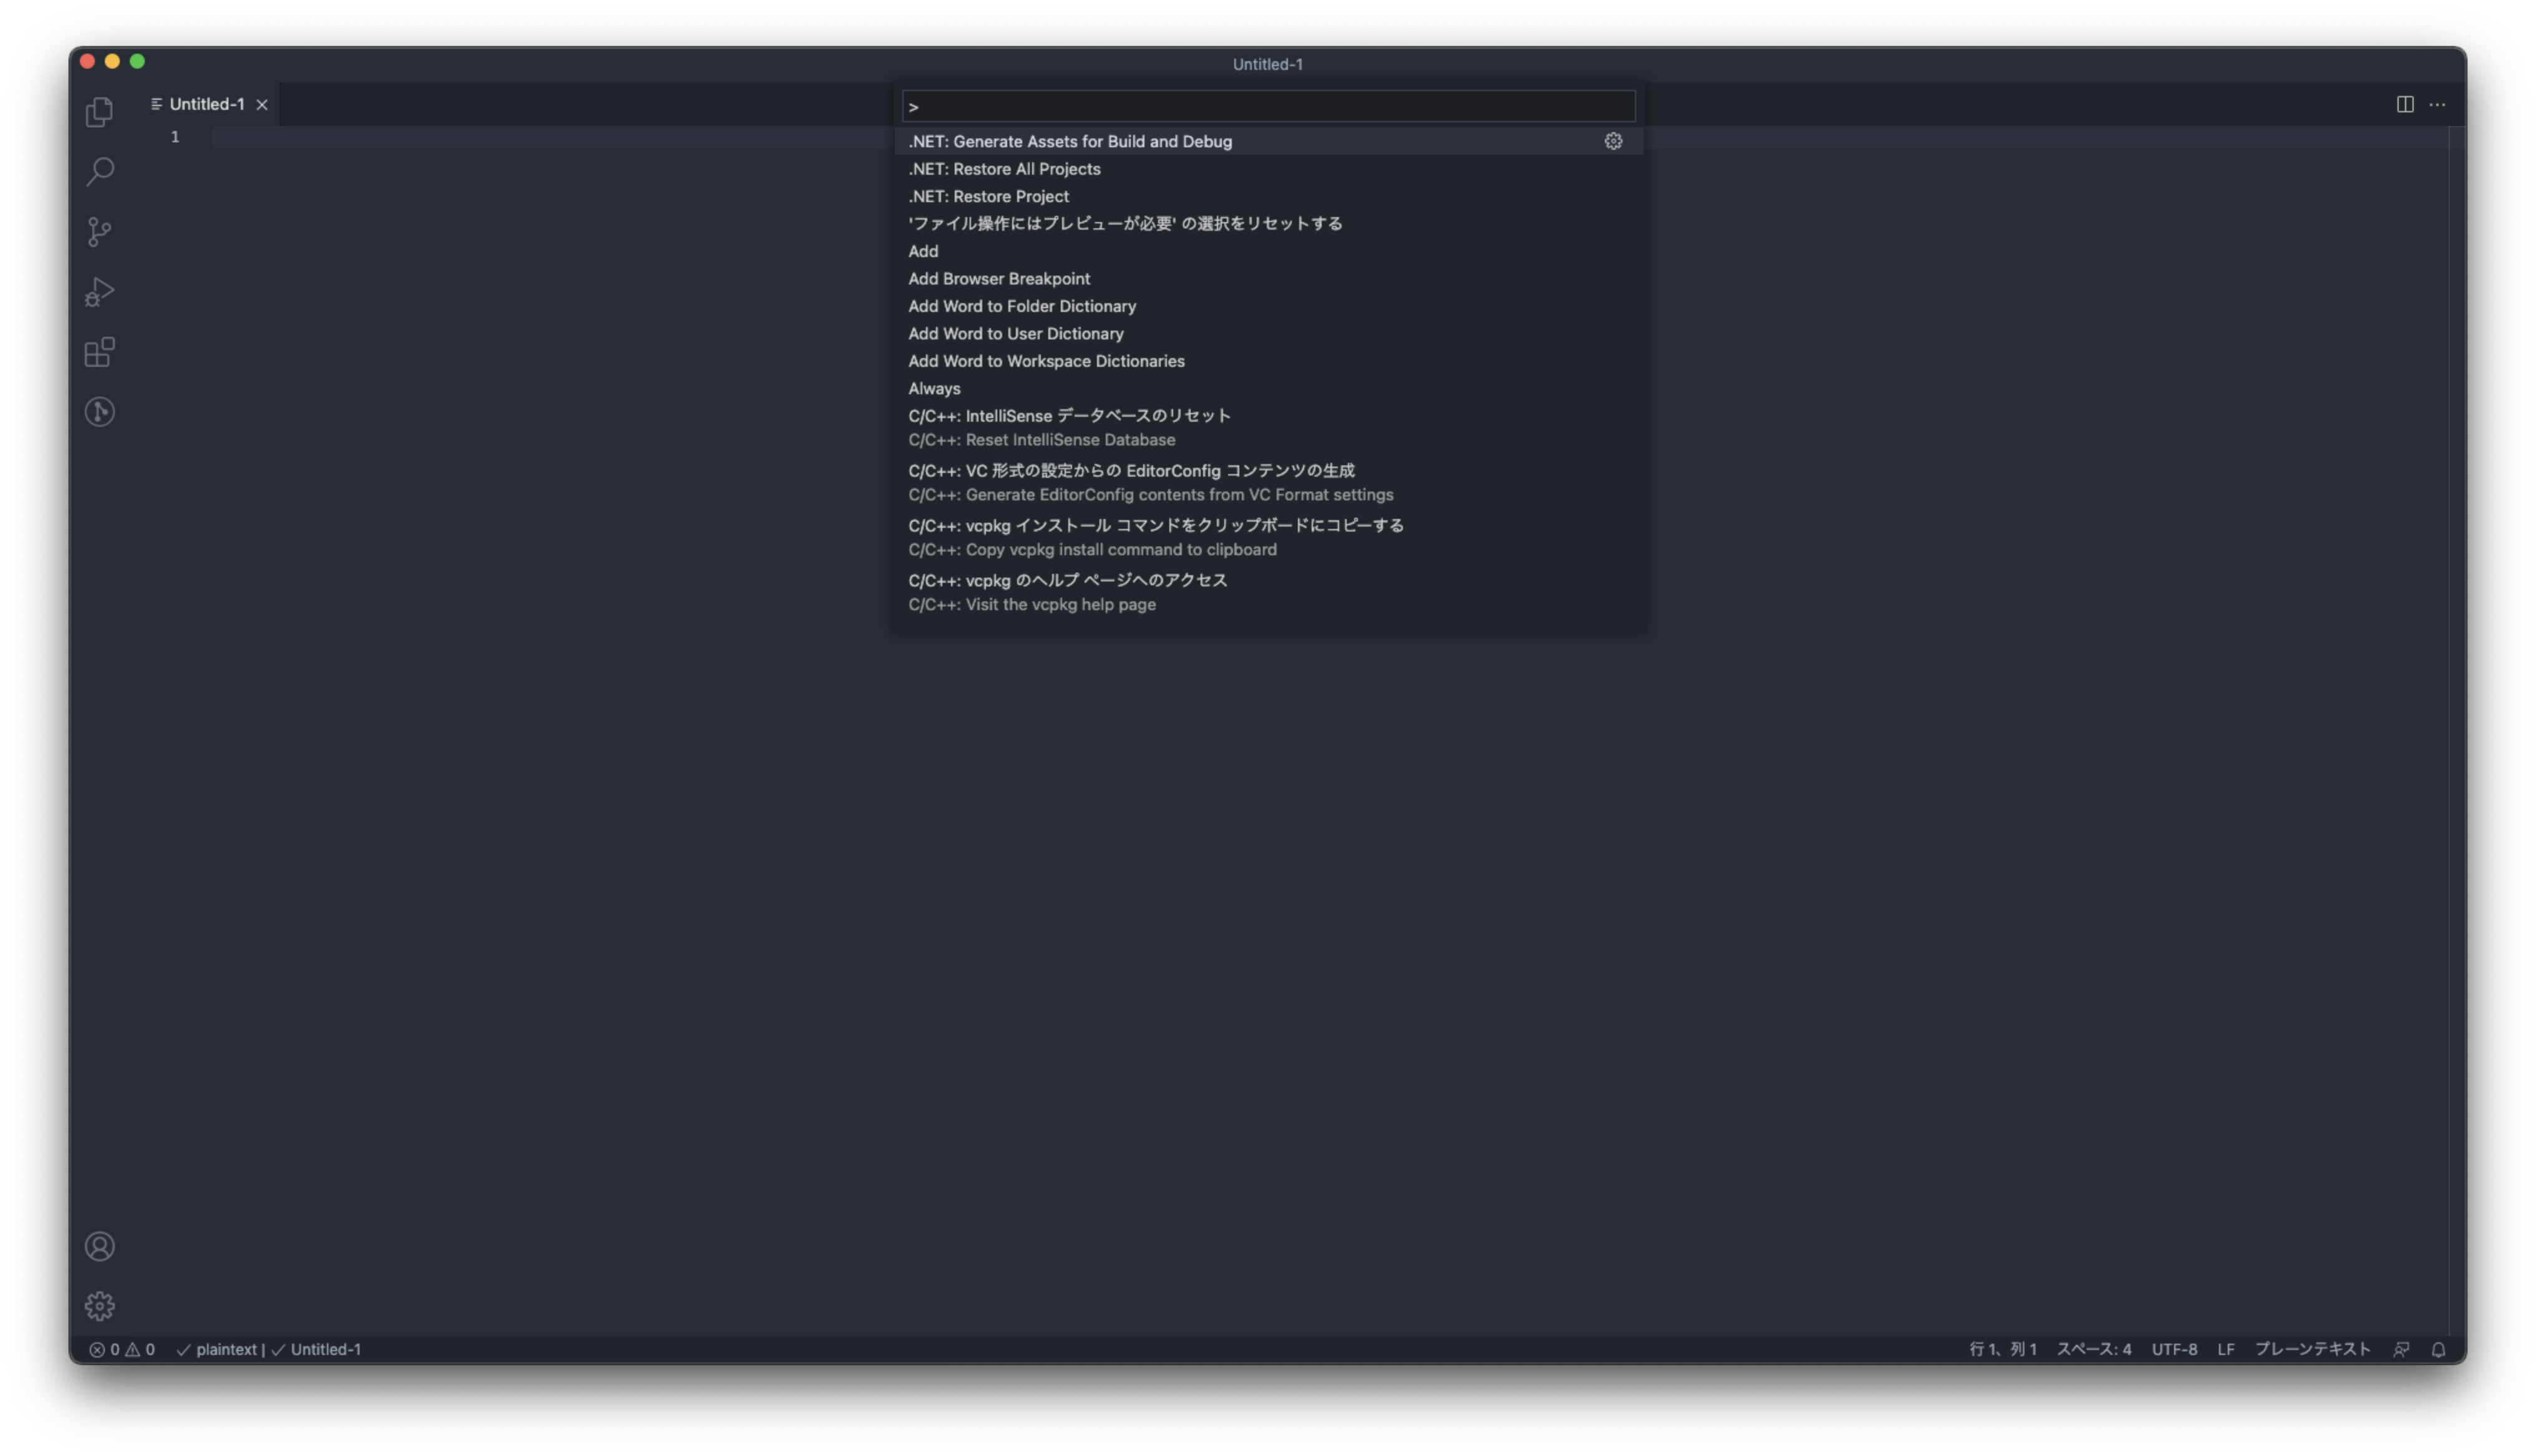
Task: Open the Extensions view
Action: click(x=99, y=352)
